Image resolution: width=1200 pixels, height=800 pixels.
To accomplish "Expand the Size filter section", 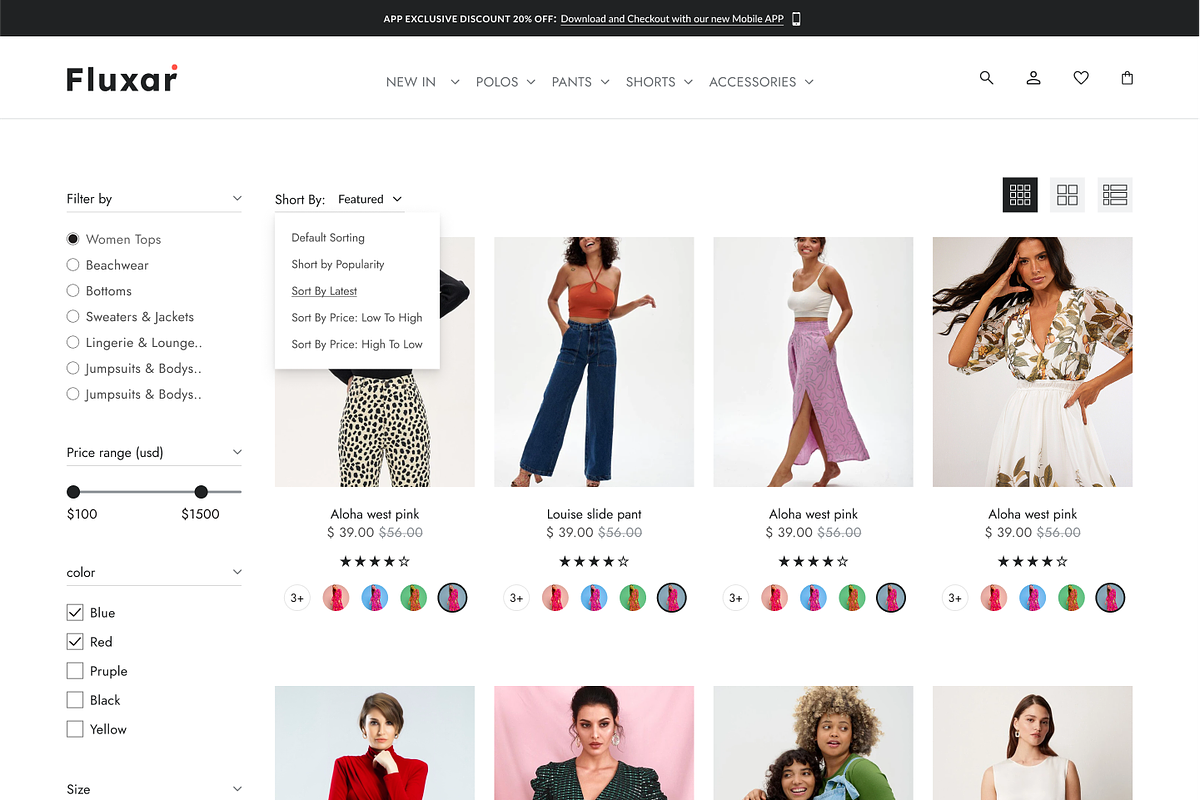I will tap(237, 789).
